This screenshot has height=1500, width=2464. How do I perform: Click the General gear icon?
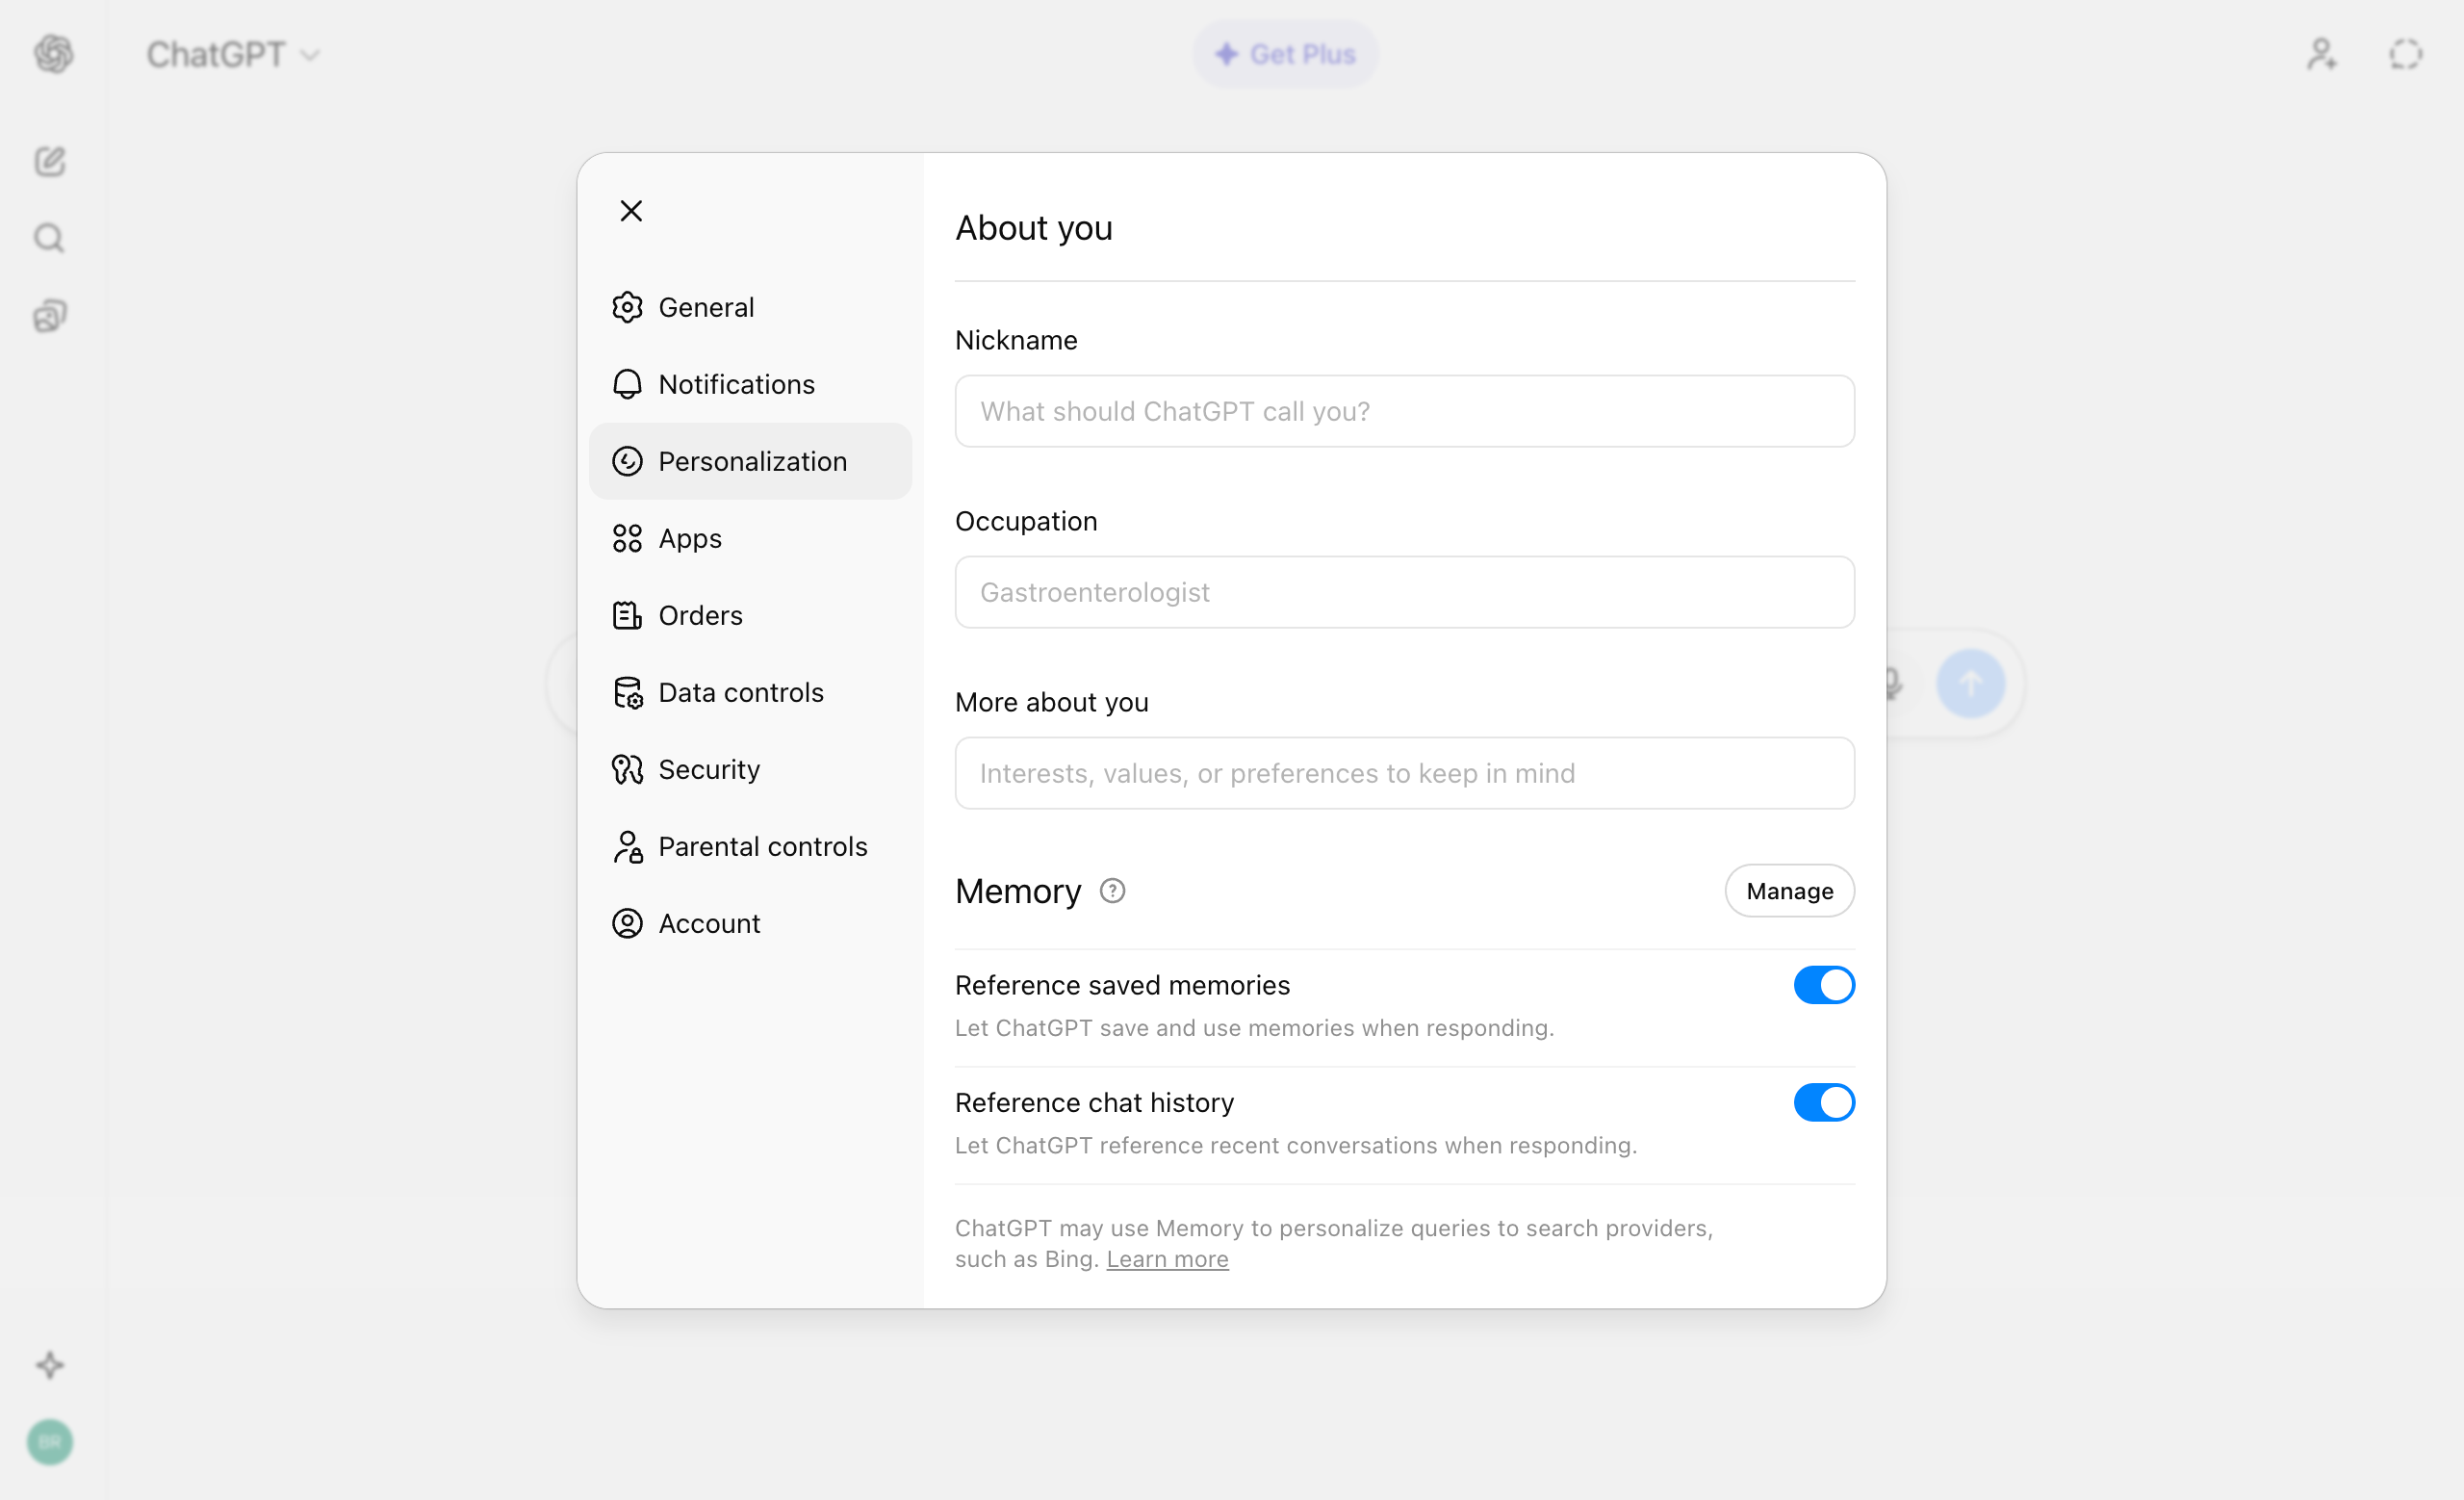pyautogui.click(x=627, y=307)
